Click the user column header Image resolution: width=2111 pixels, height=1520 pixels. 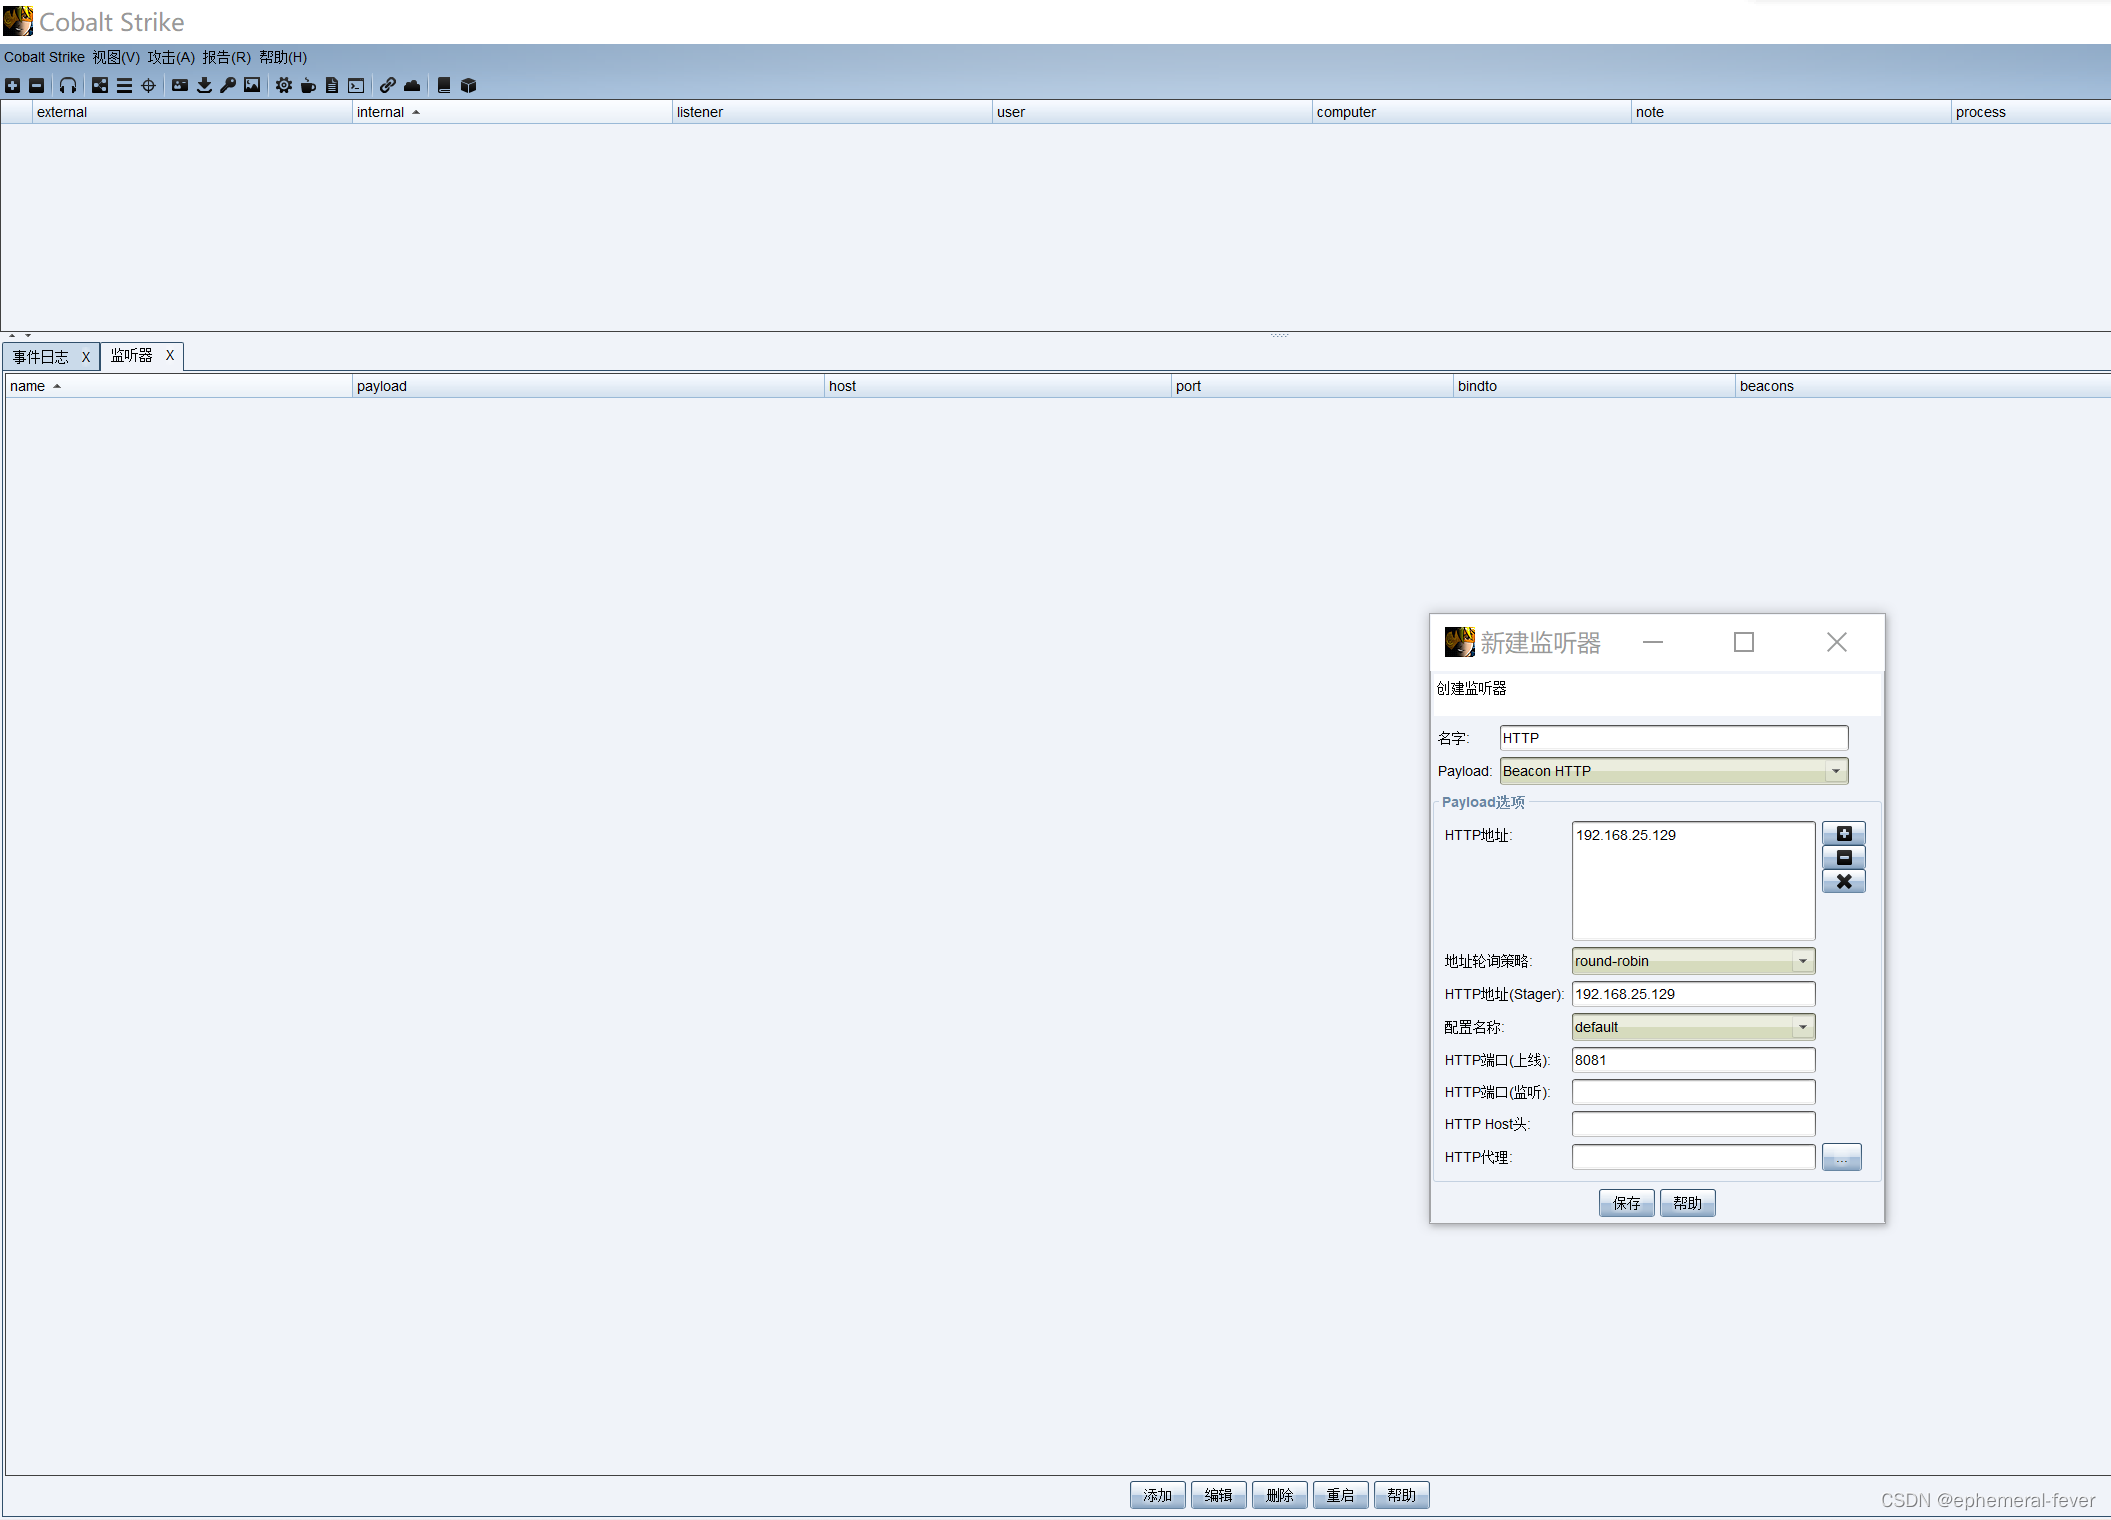[1151, 112]
